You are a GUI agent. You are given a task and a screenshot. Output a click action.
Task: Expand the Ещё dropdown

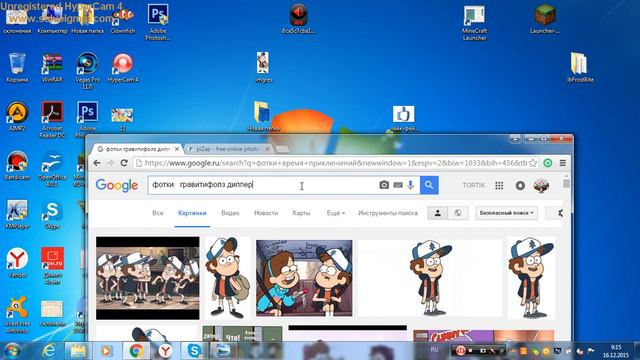click(336, 213)
